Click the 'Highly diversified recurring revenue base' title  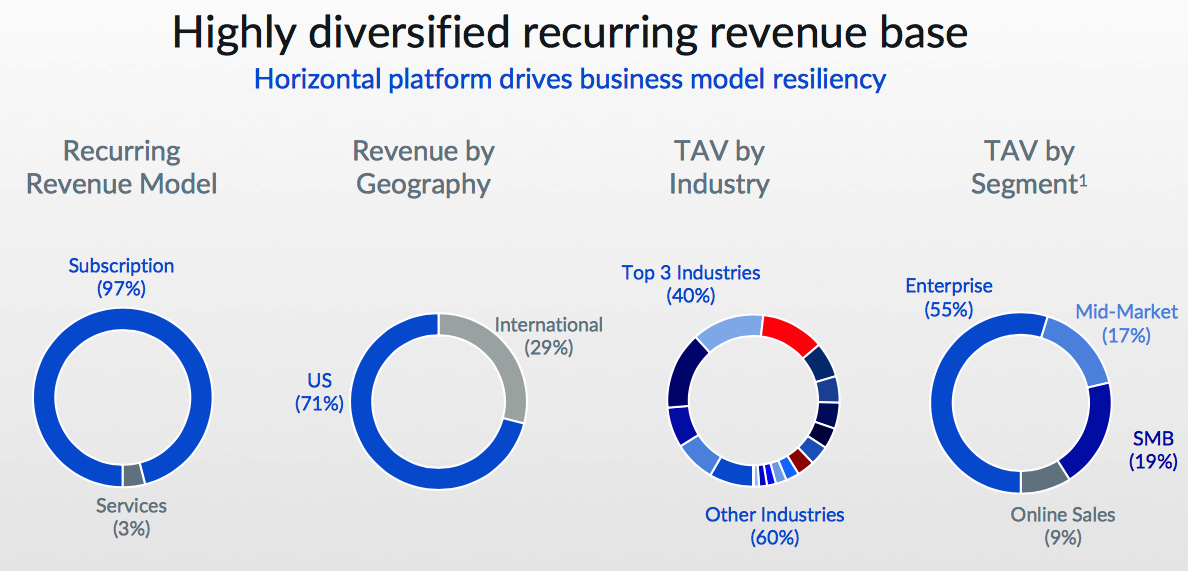pyautogui.click(x=571, y=34)
